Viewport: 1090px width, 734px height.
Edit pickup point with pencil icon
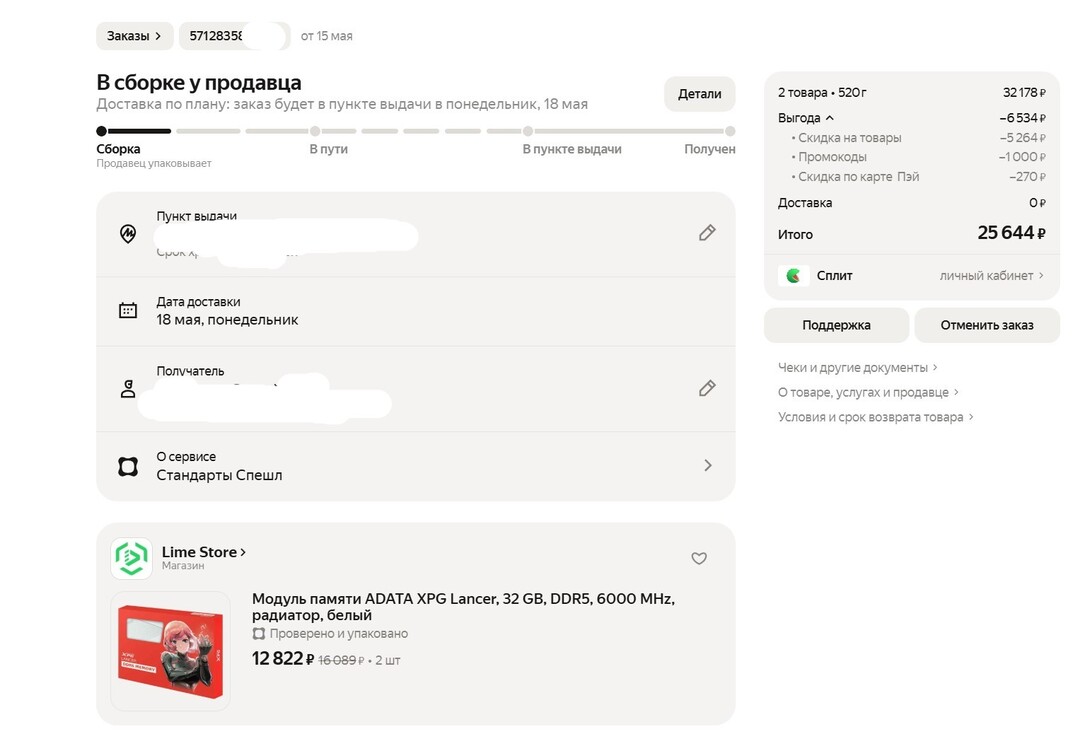[x=707, y=233]
